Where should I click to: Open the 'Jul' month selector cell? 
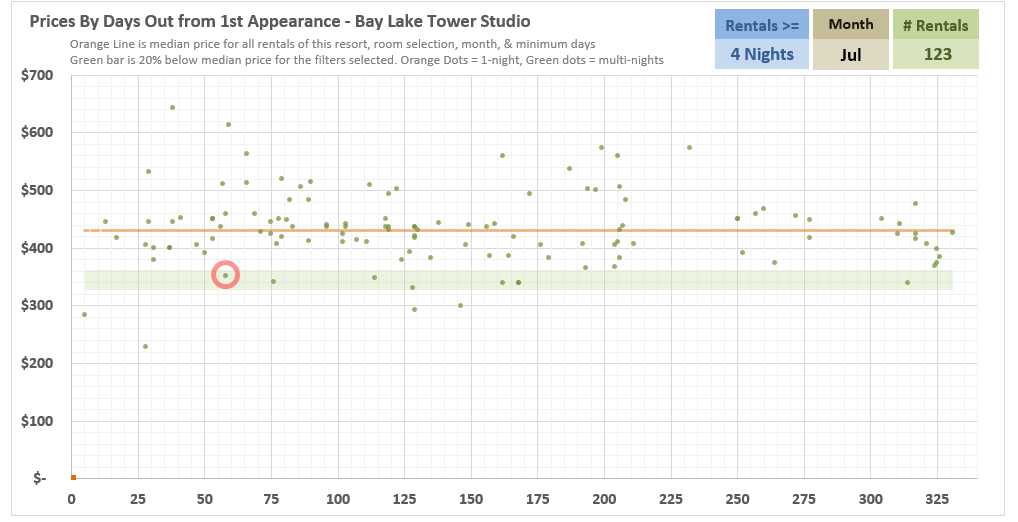pos(850,55)
